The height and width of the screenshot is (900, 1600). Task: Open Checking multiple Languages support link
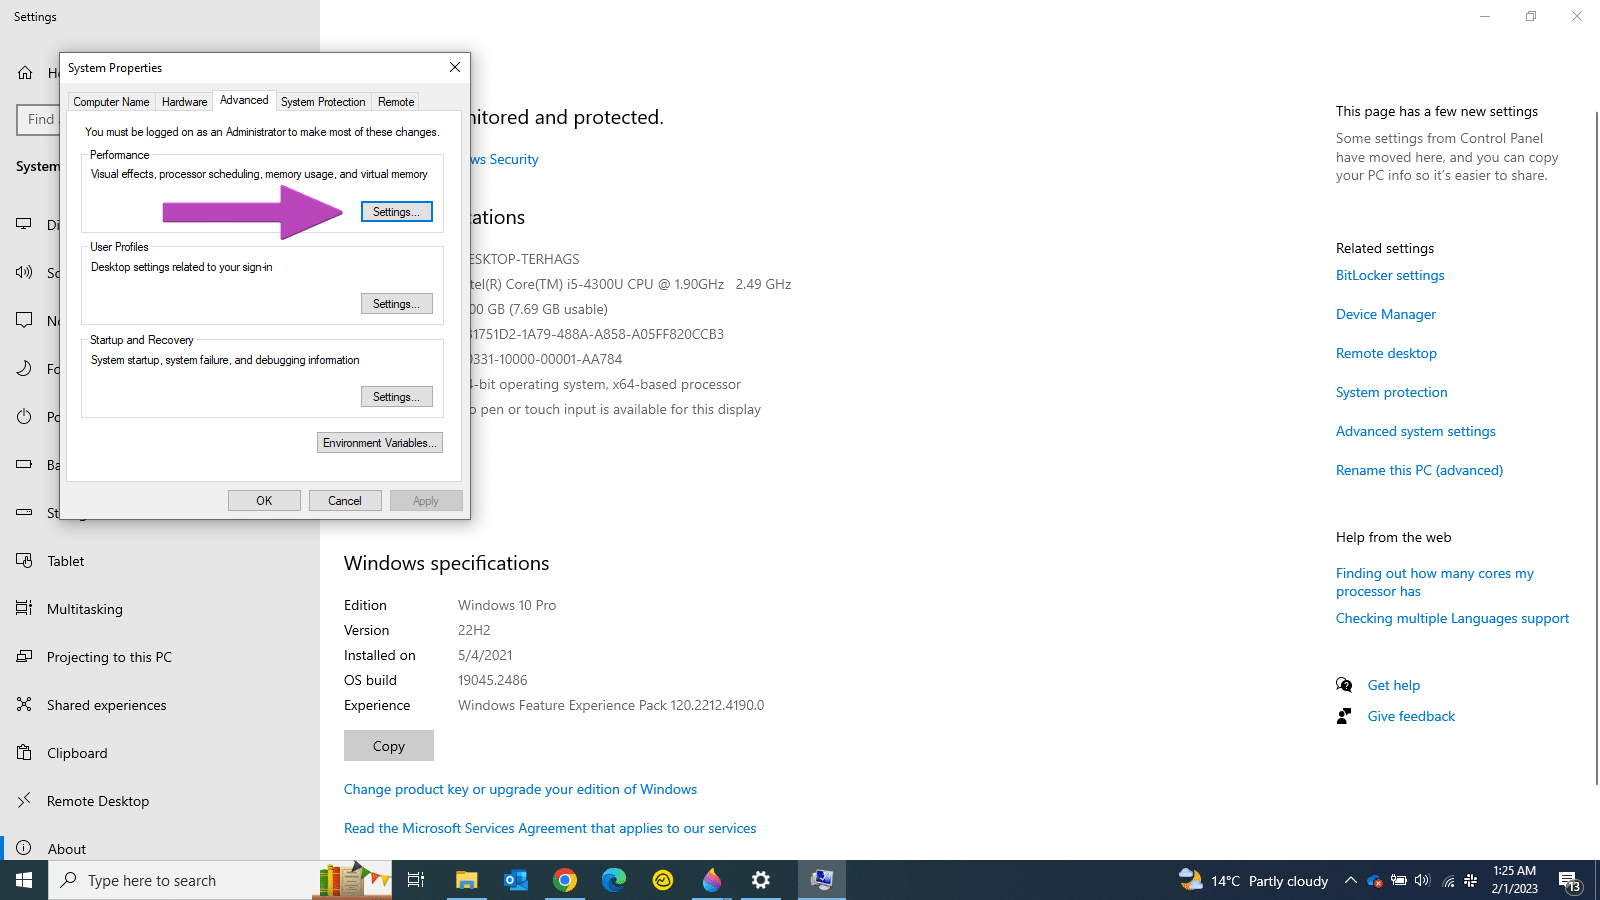[1452, 618]
